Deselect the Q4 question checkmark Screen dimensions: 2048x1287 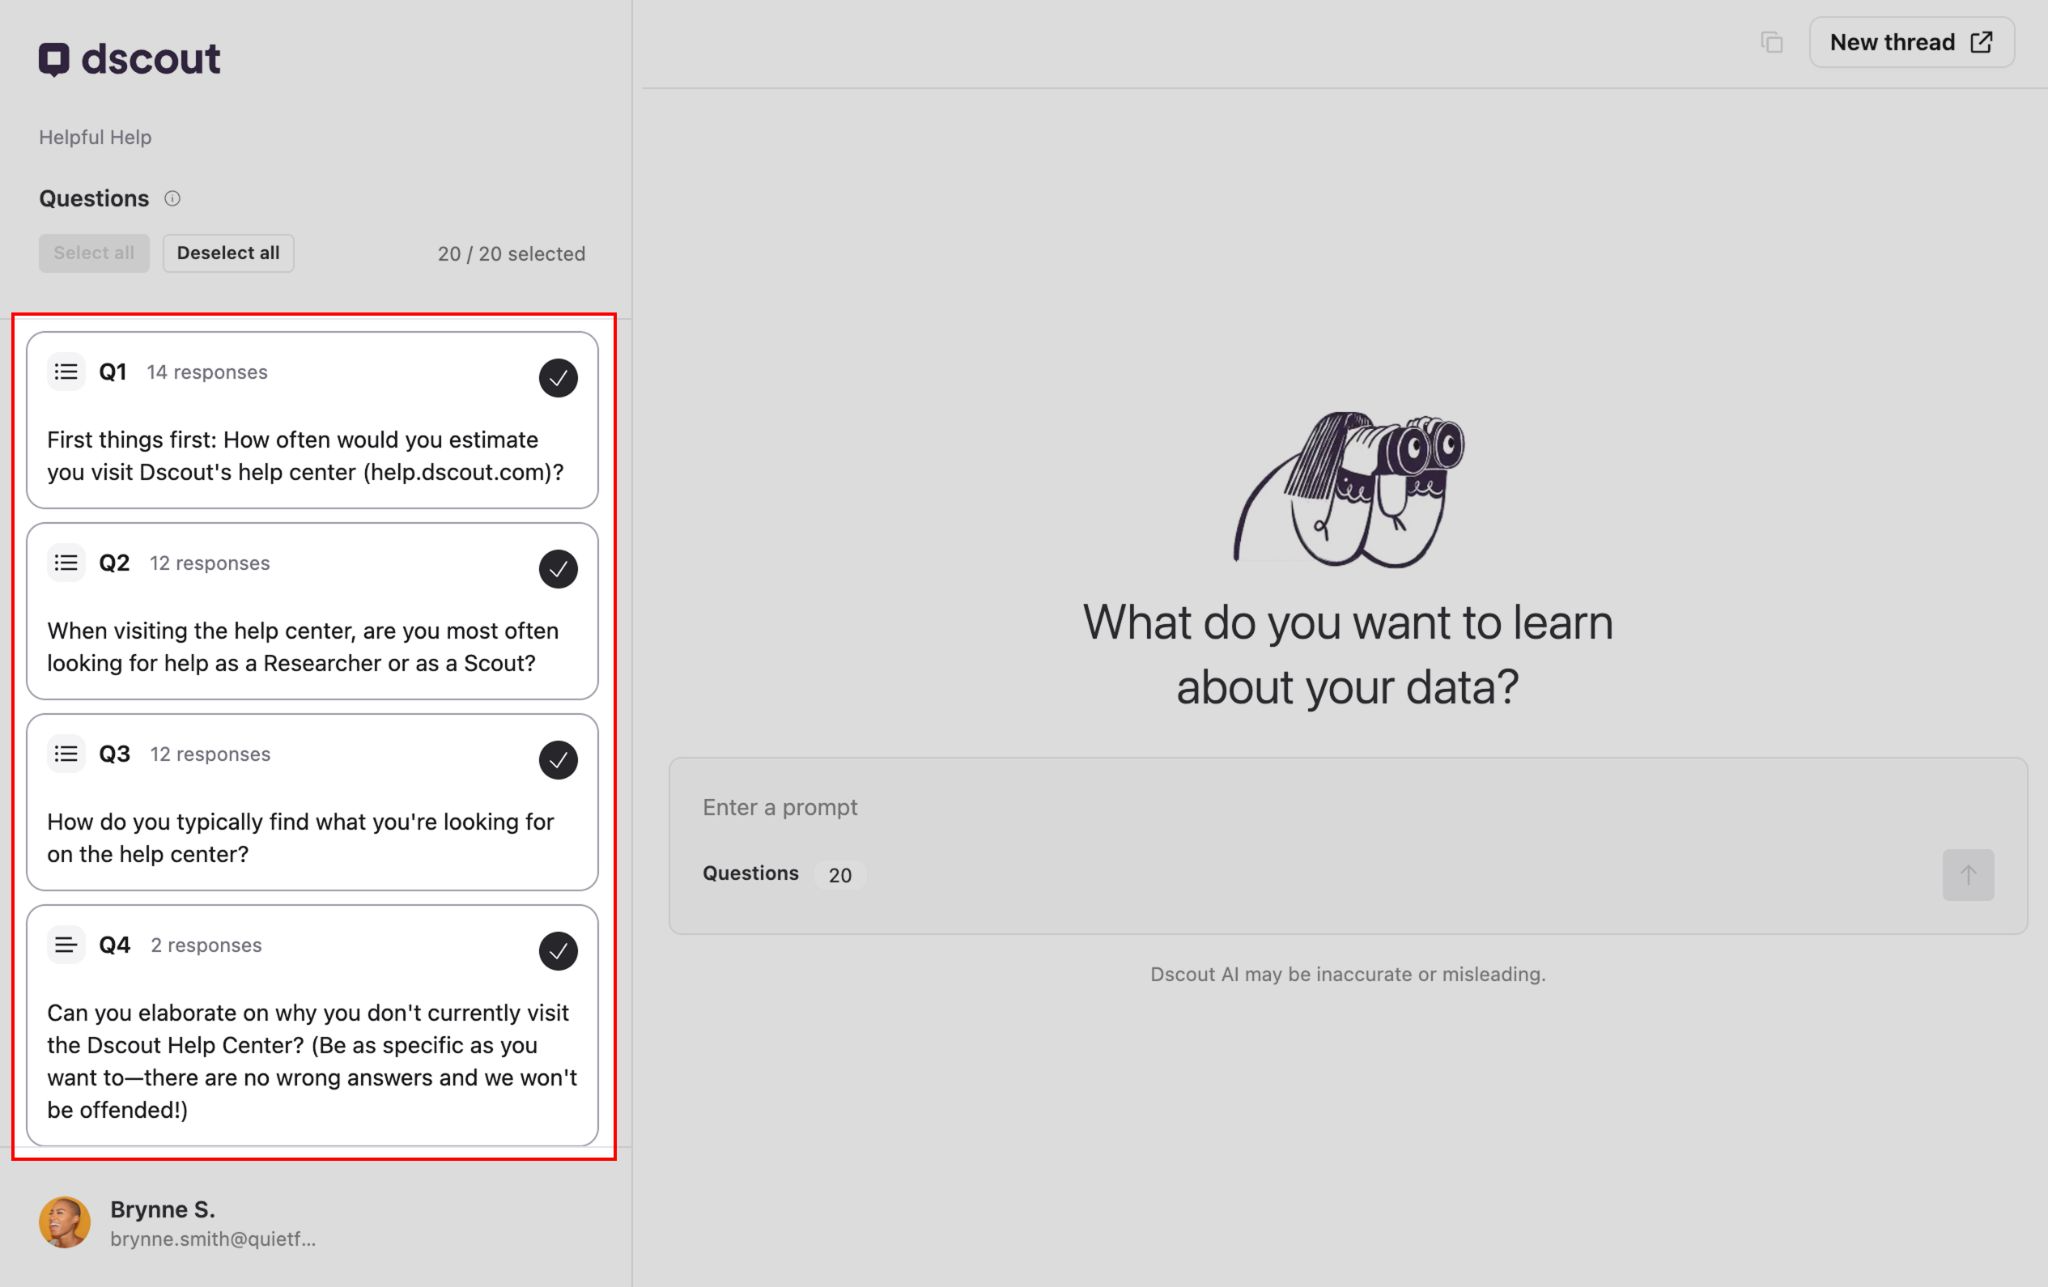tap(558, 951)
